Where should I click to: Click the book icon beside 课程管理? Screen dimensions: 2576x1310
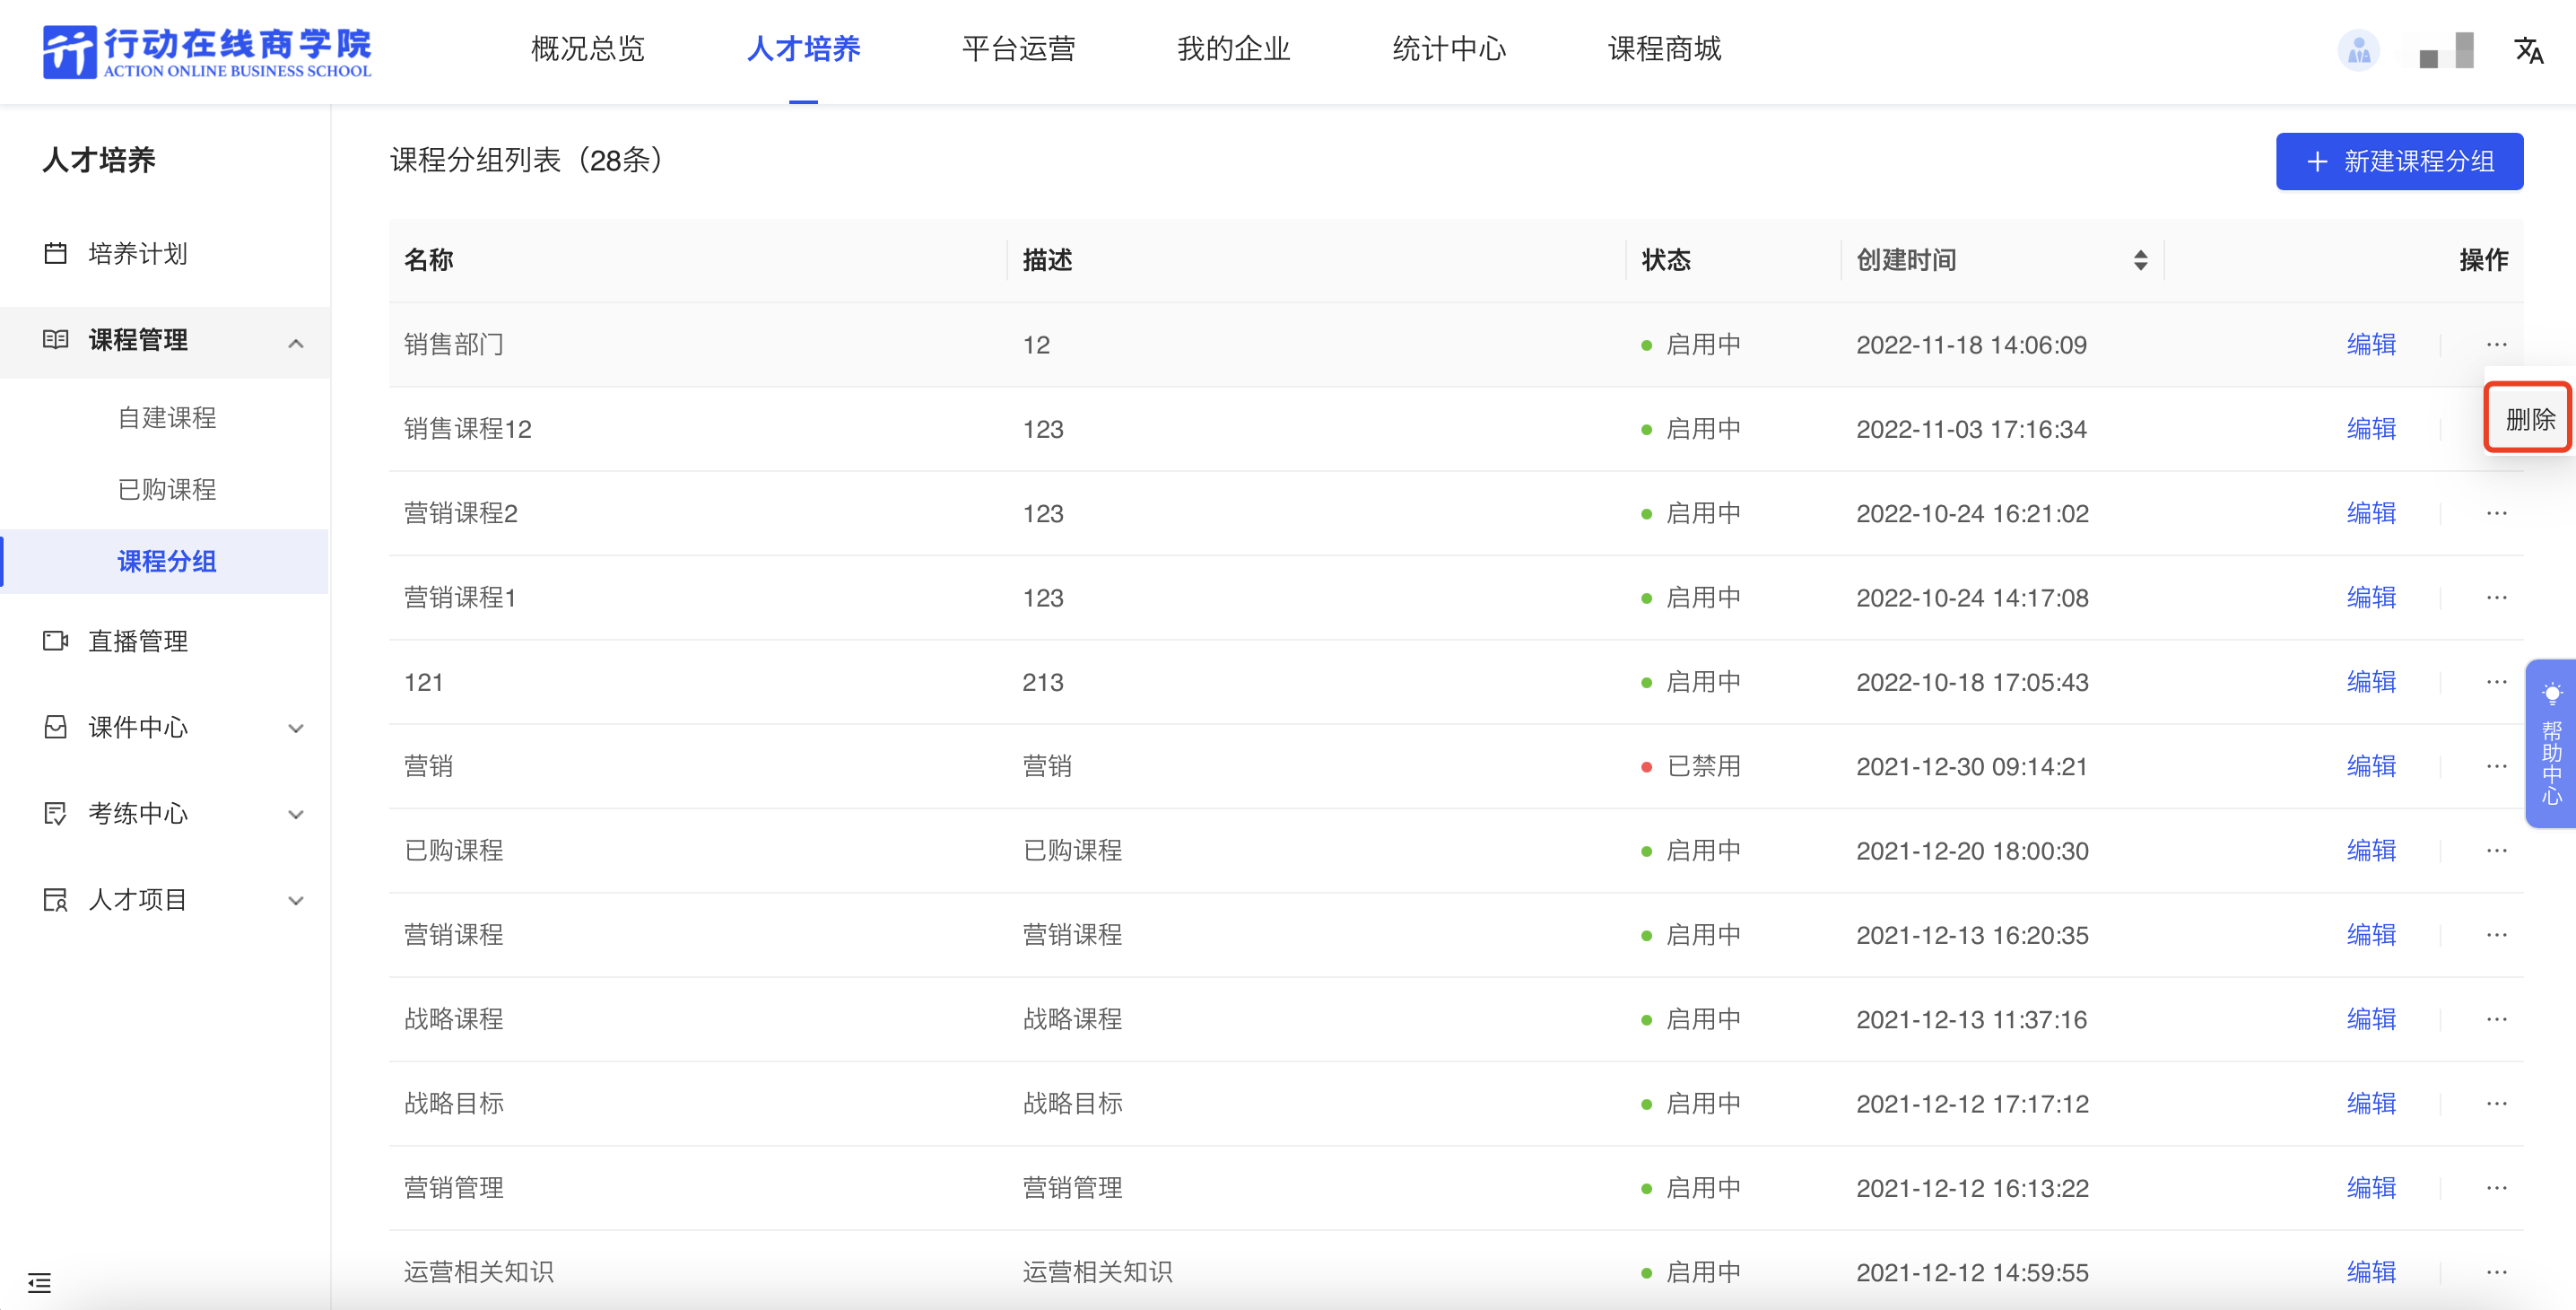56,340
